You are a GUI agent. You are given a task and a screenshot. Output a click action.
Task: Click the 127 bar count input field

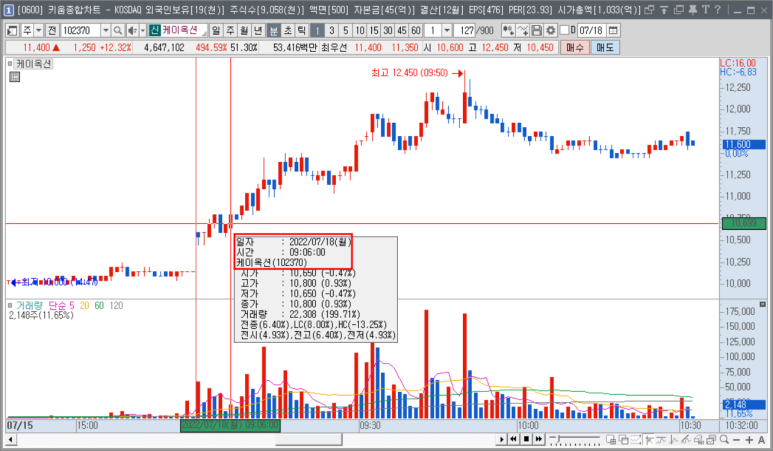click(466, 31)
